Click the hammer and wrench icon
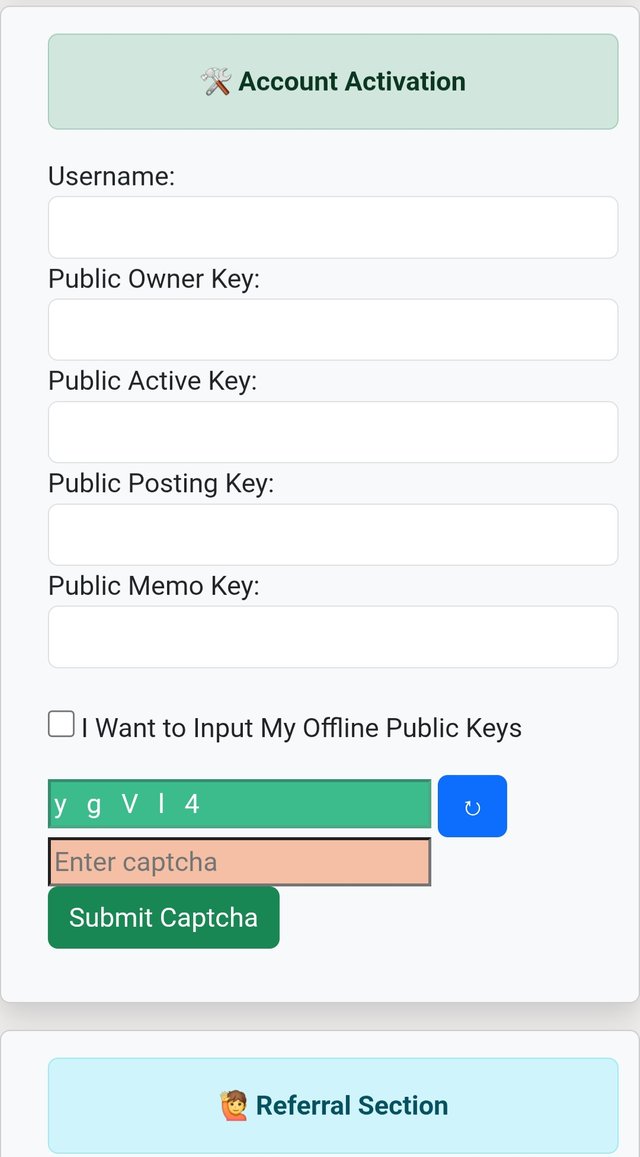Screen dimensions: 640x1157 216,81
